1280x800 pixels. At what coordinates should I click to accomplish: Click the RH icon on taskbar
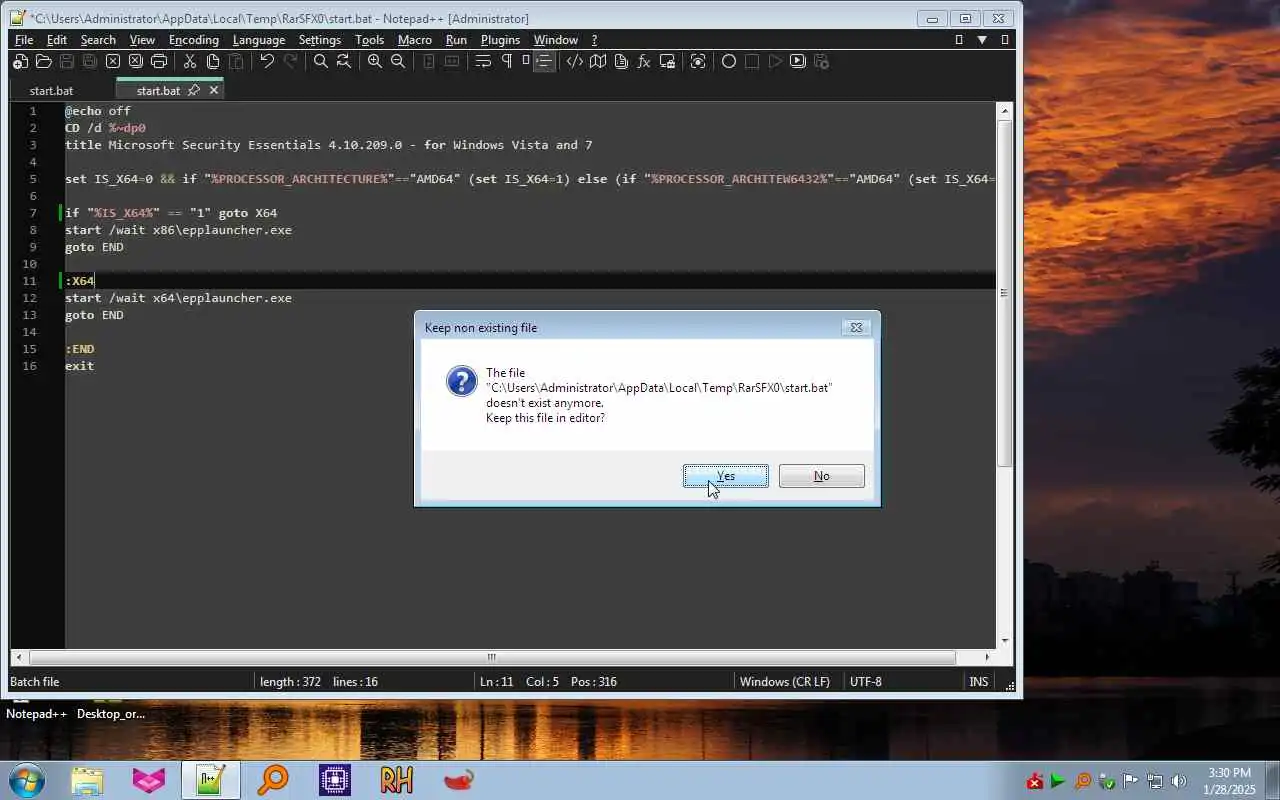[396, 780]
